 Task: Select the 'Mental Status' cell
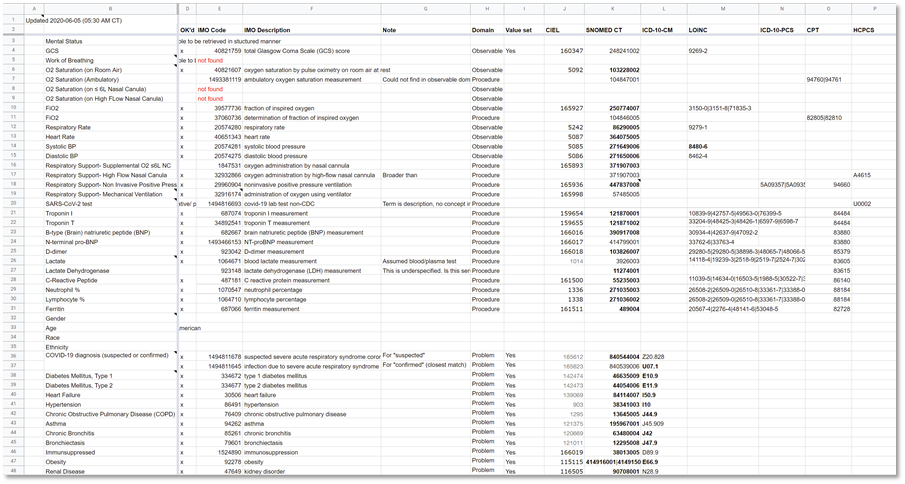[x=65, y=41]
